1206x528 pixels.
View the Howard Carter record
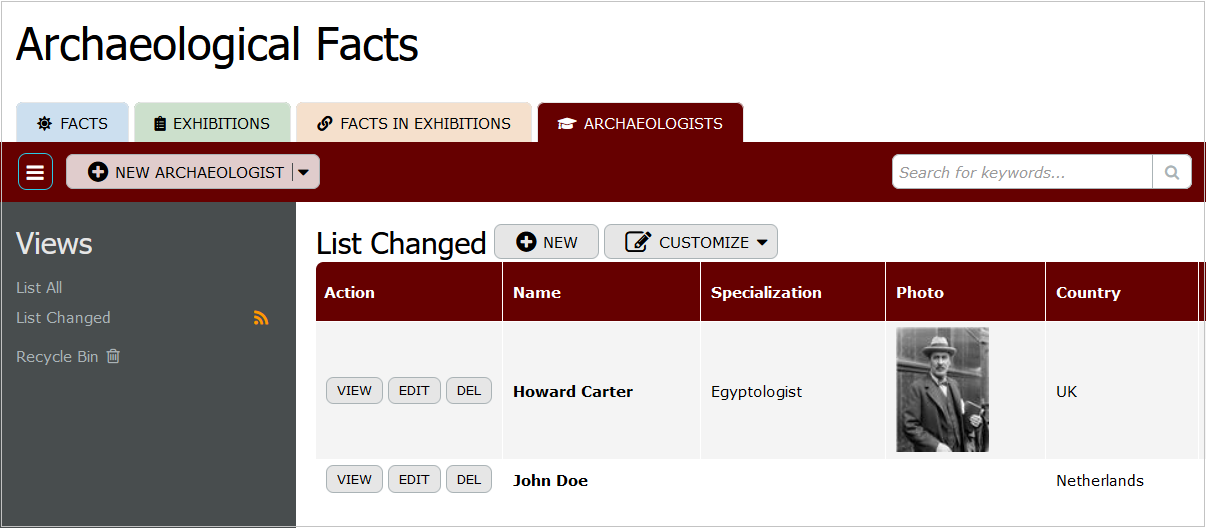[354, 391]
